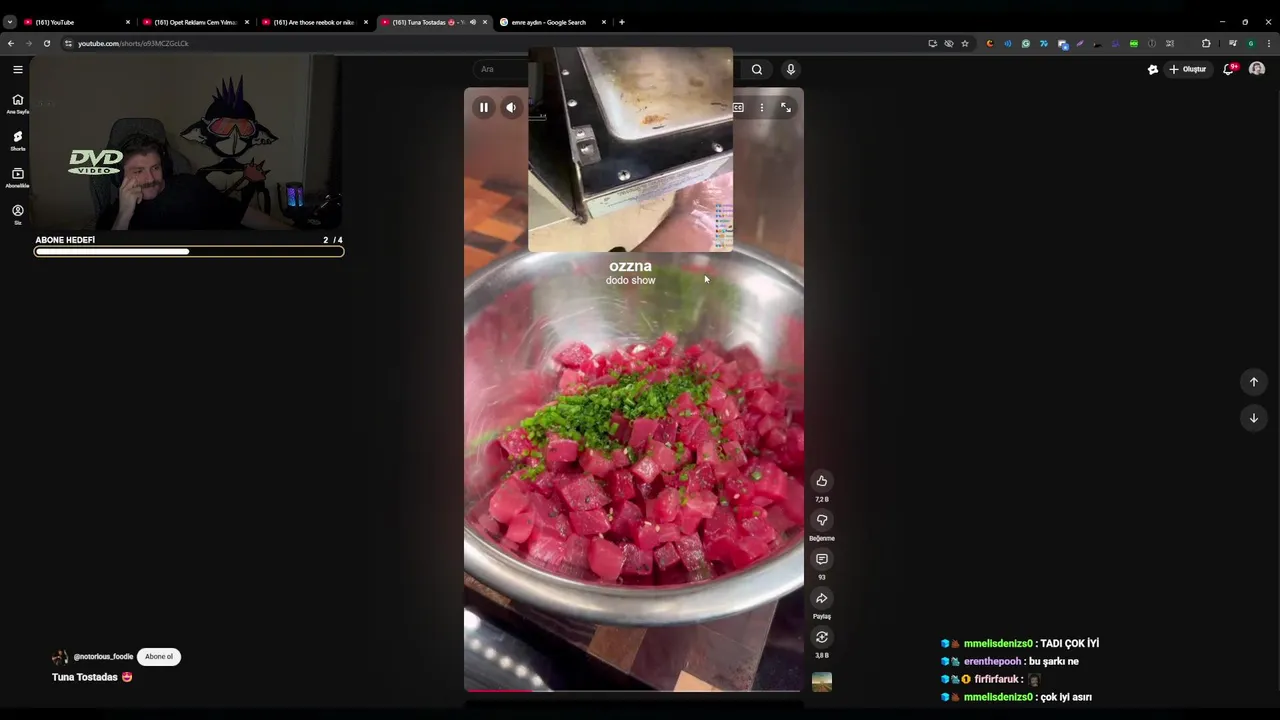Bookmark this page with the star
Screen dimensions: 1280x720
click(965, 43)
